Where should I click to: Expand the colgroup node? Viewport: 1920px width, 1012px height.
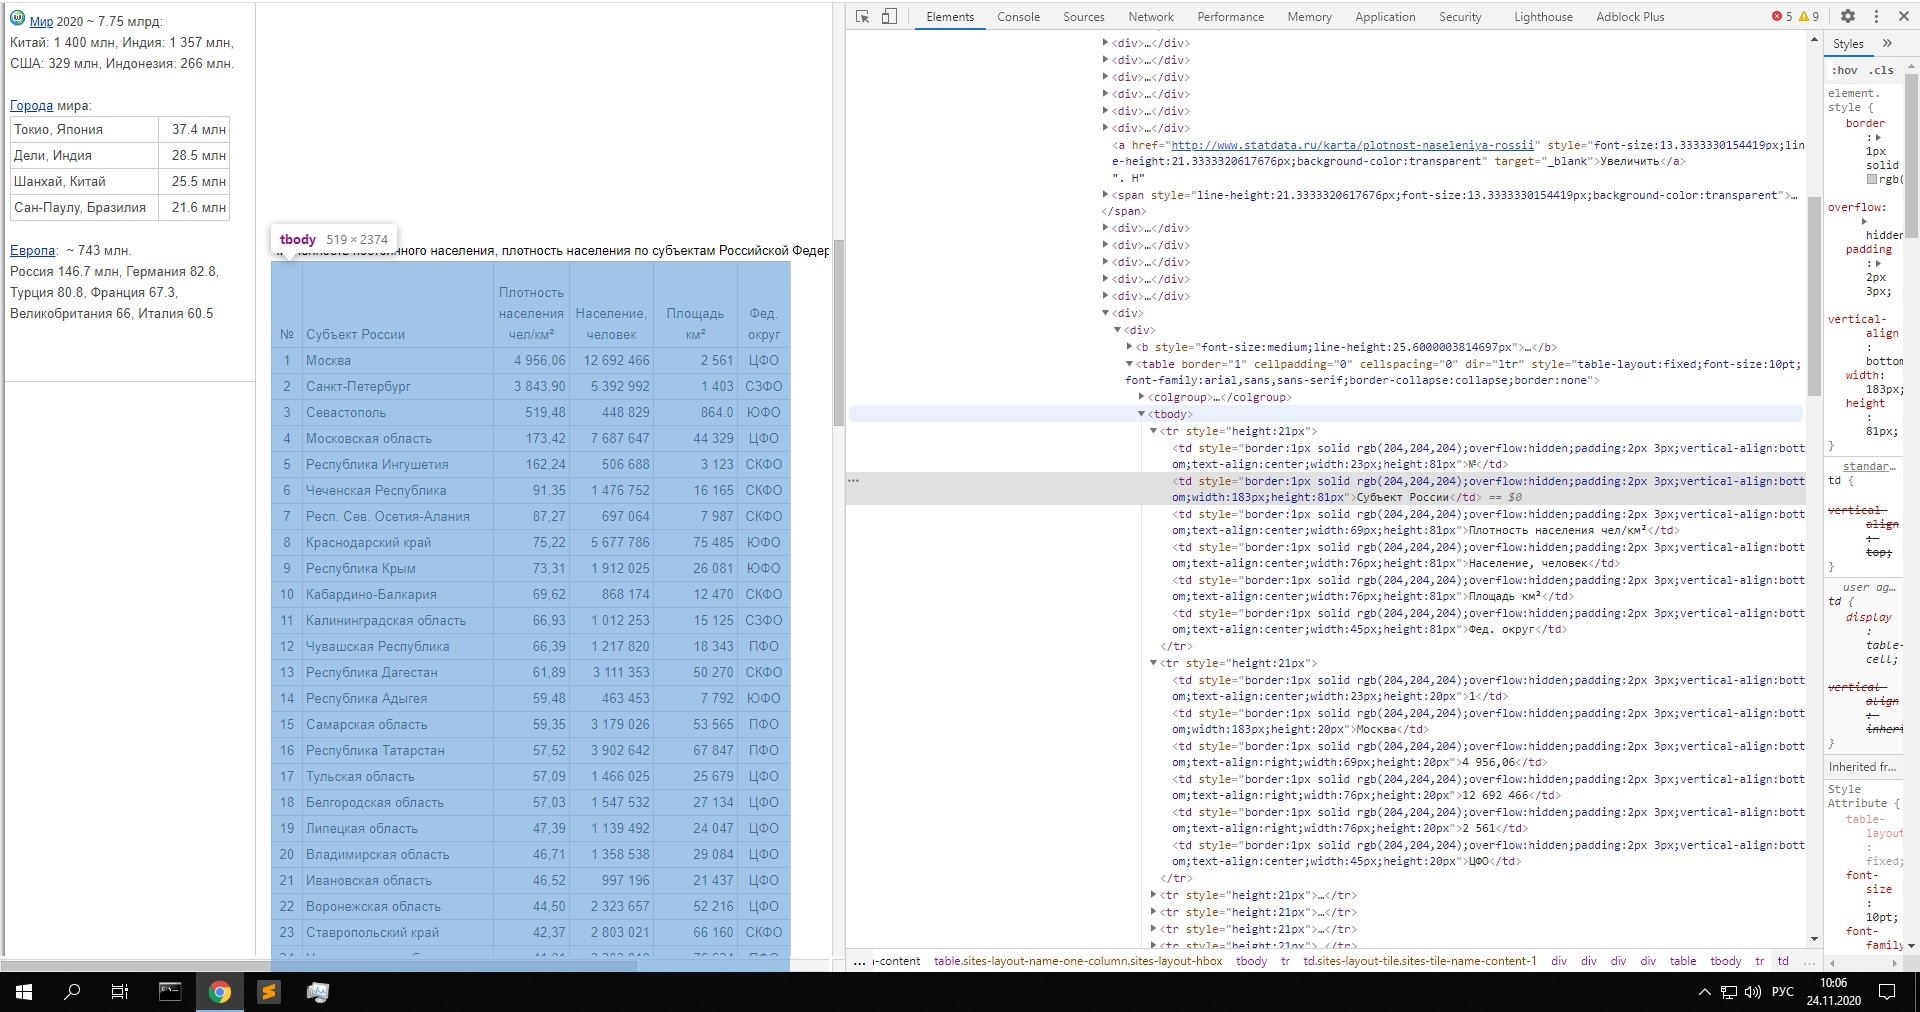pyautogui.click(x=1141, y=397)
